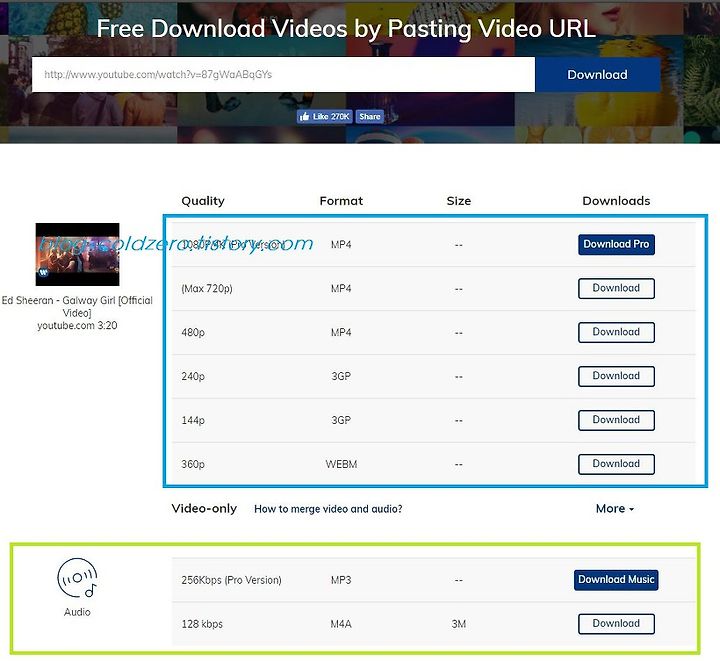Image resolution: width=720 pixels, height=661 pixels.
Task: Click the MP3 format cell
Action: [x=341, y=580]
